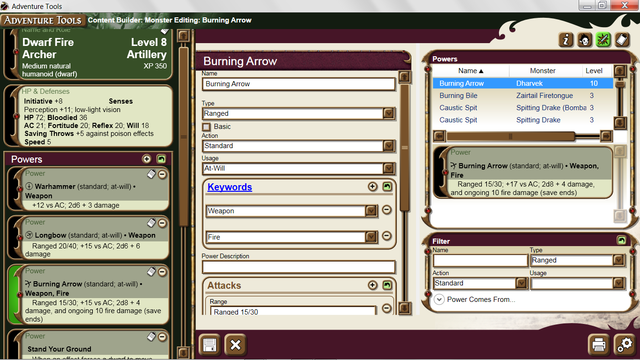640x360 pixels.
Task: Click the save floppy disk icon
Action: pos(210,345)
